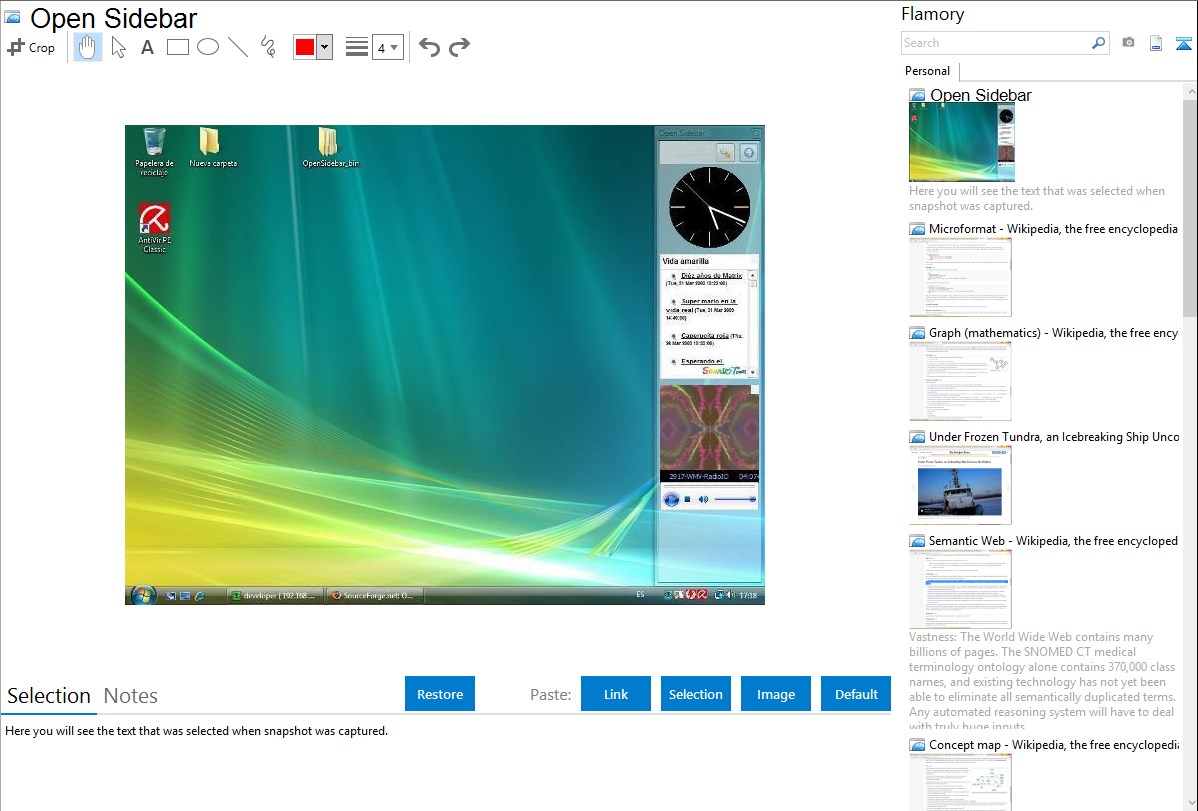Open the Semantic Web snapshot thumbnail
The width and height of the screenshot is (1198, 811).
960,589
